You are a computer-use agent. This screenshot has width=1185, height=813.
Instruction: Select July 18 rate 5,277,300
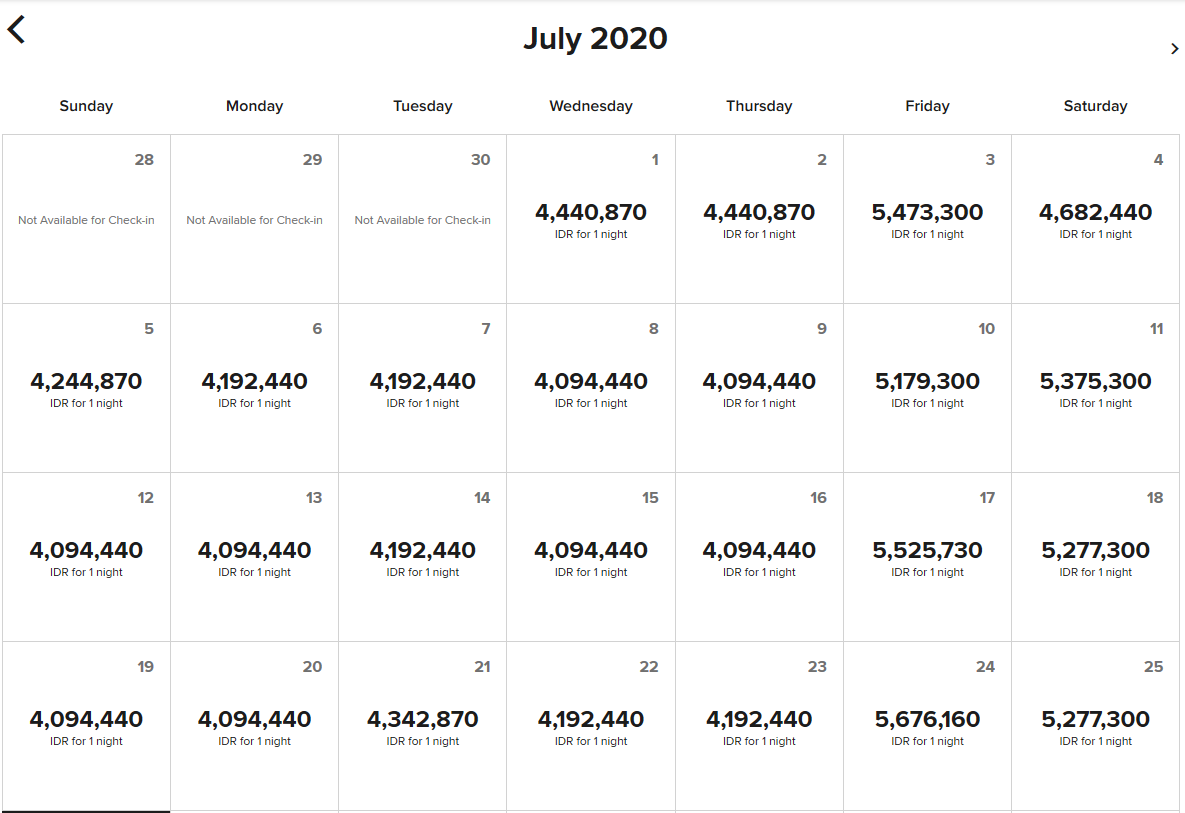pyautogui.click(x=1096, y=558)
